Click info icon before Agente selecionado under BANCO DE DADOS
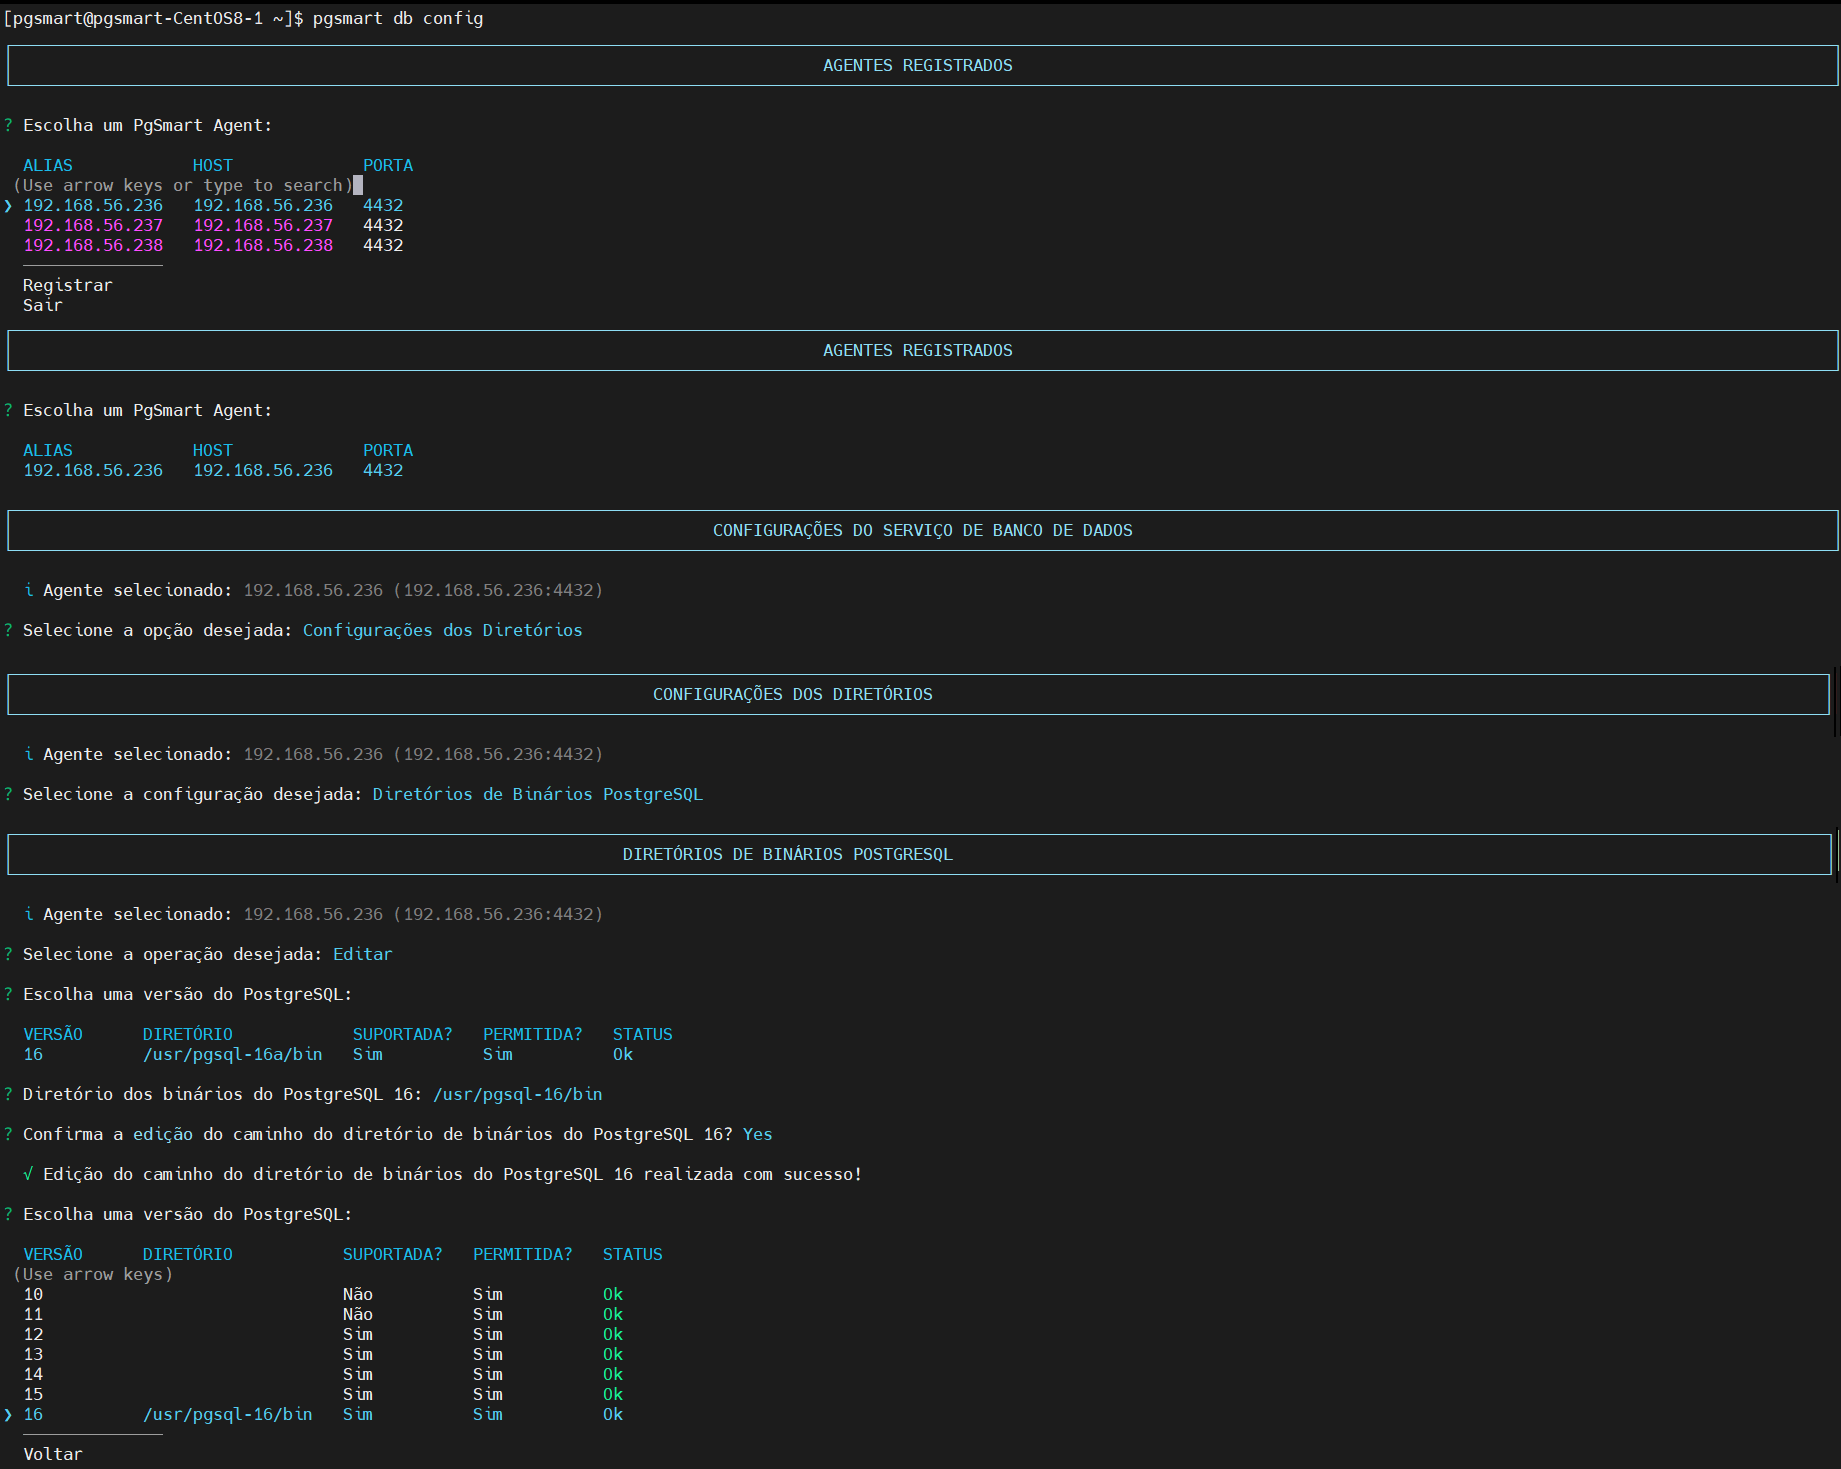The width and height of the screenshot is (1841, 1469). click(28, 590)
